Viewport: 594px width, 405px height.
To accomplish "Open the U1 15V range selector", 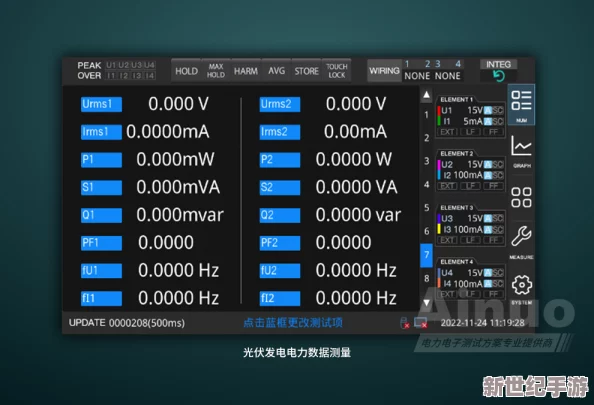I will (x=475, y=111).
